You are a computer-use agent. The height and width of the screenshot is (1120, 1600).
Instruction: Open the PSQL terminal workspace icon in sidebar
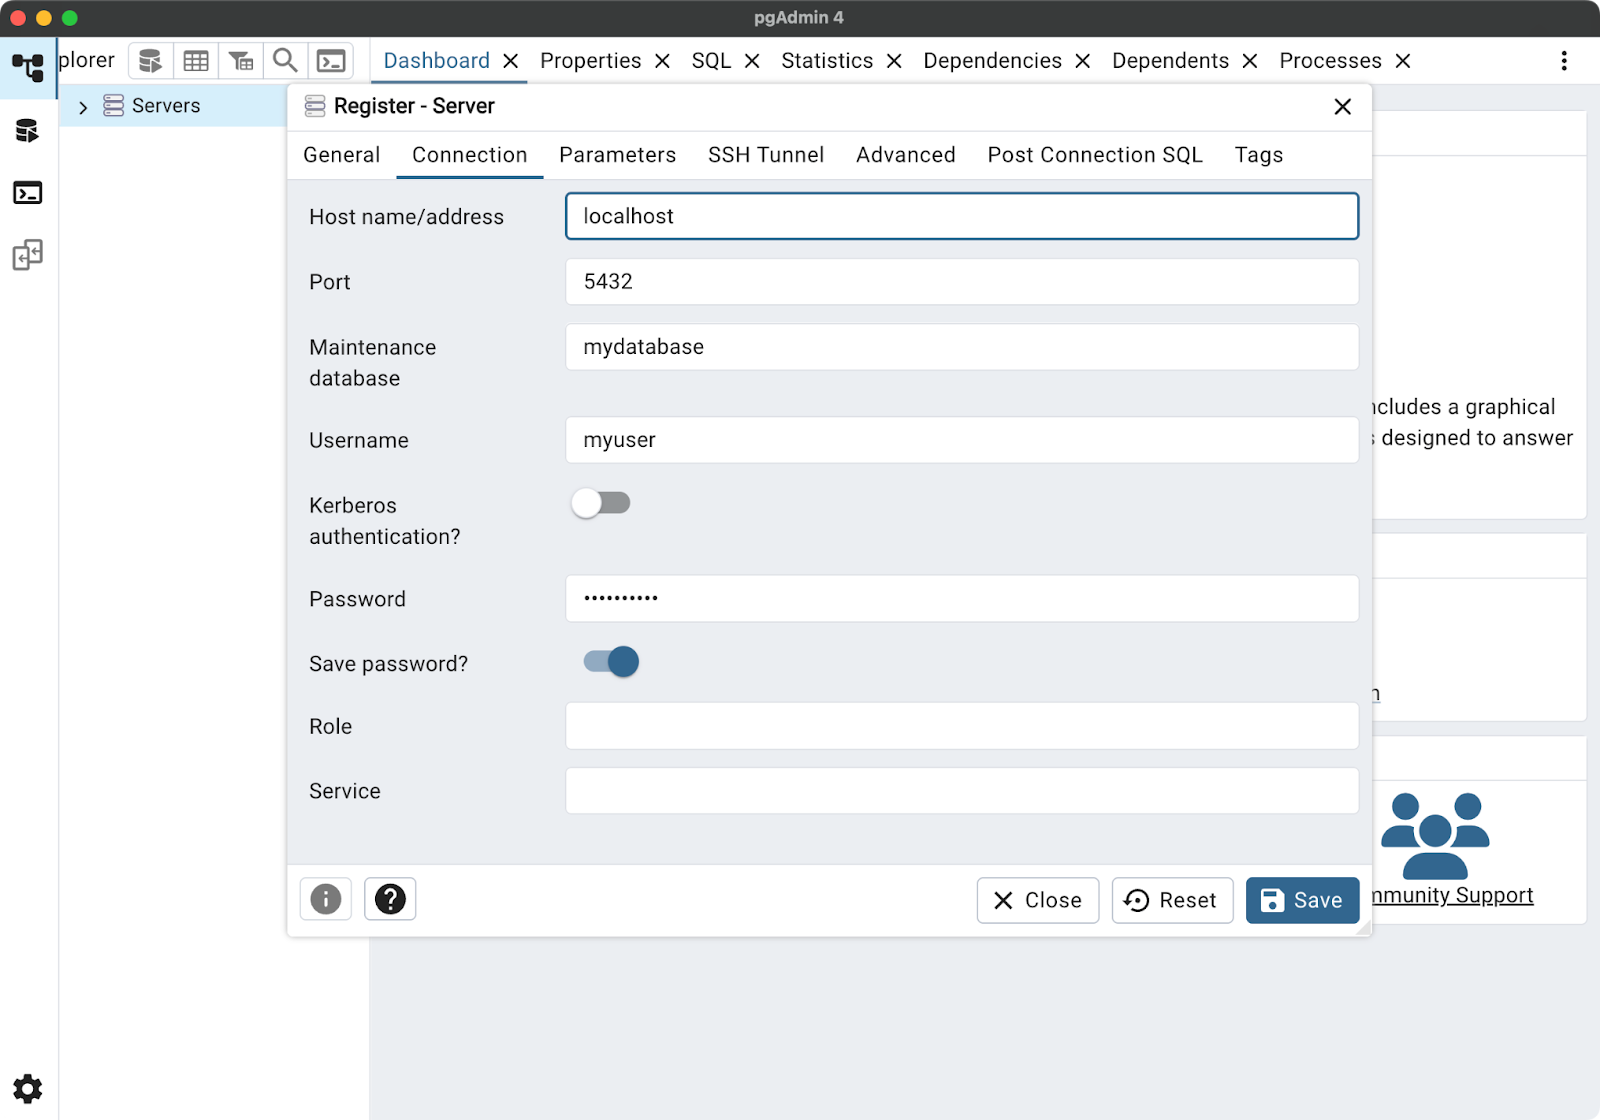click(28, 193)
